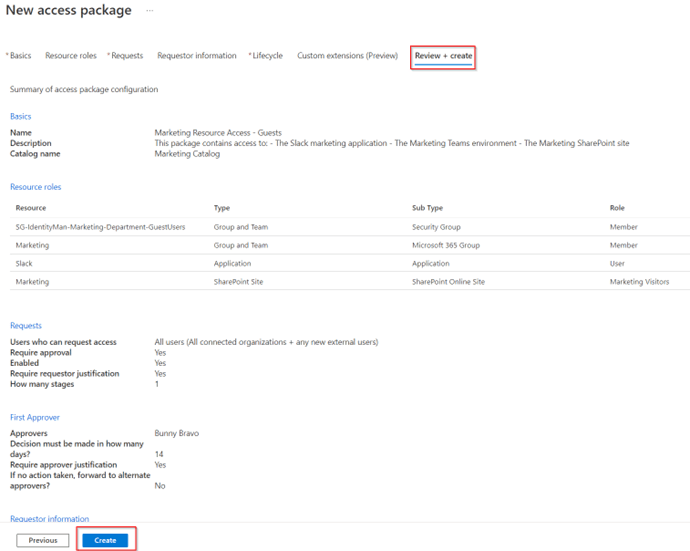The height and width of the screenshot is (551, 690).
Task: Open the Requests section heading link
Action: pos(25,326)
